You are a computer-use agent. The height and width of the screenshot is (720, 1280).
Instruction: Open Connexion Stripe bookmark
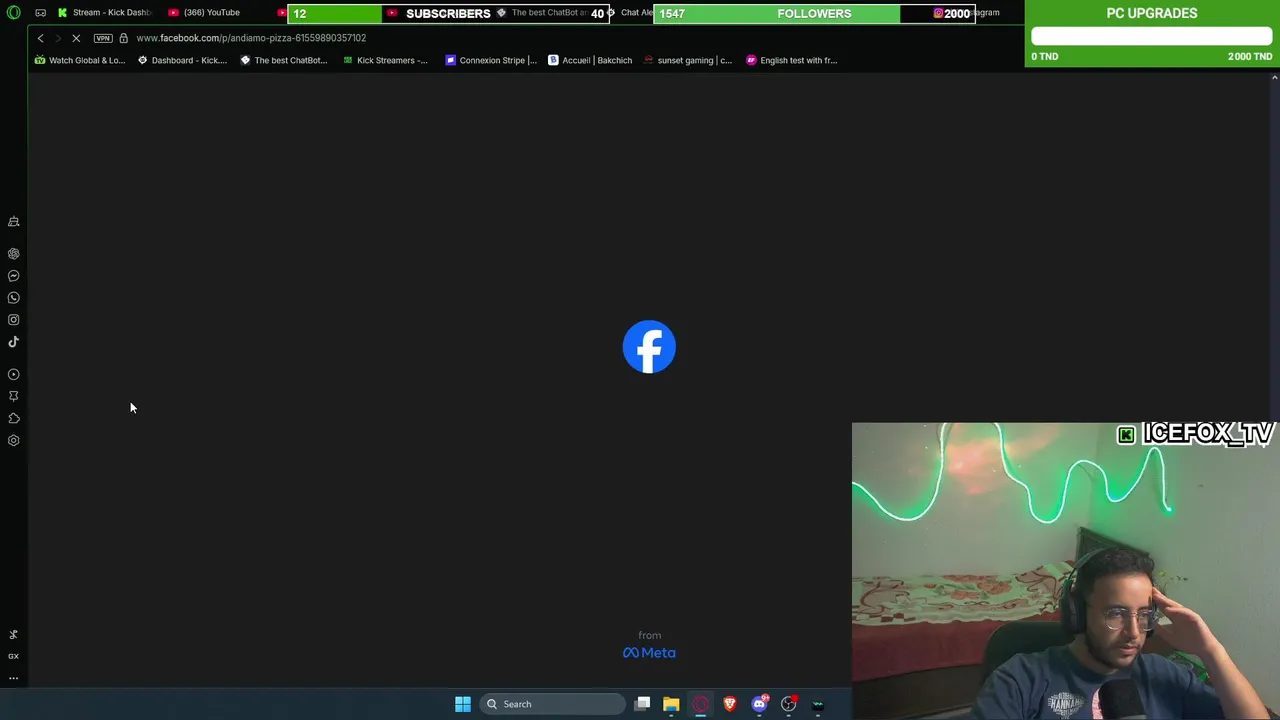[x=491, y=60]
